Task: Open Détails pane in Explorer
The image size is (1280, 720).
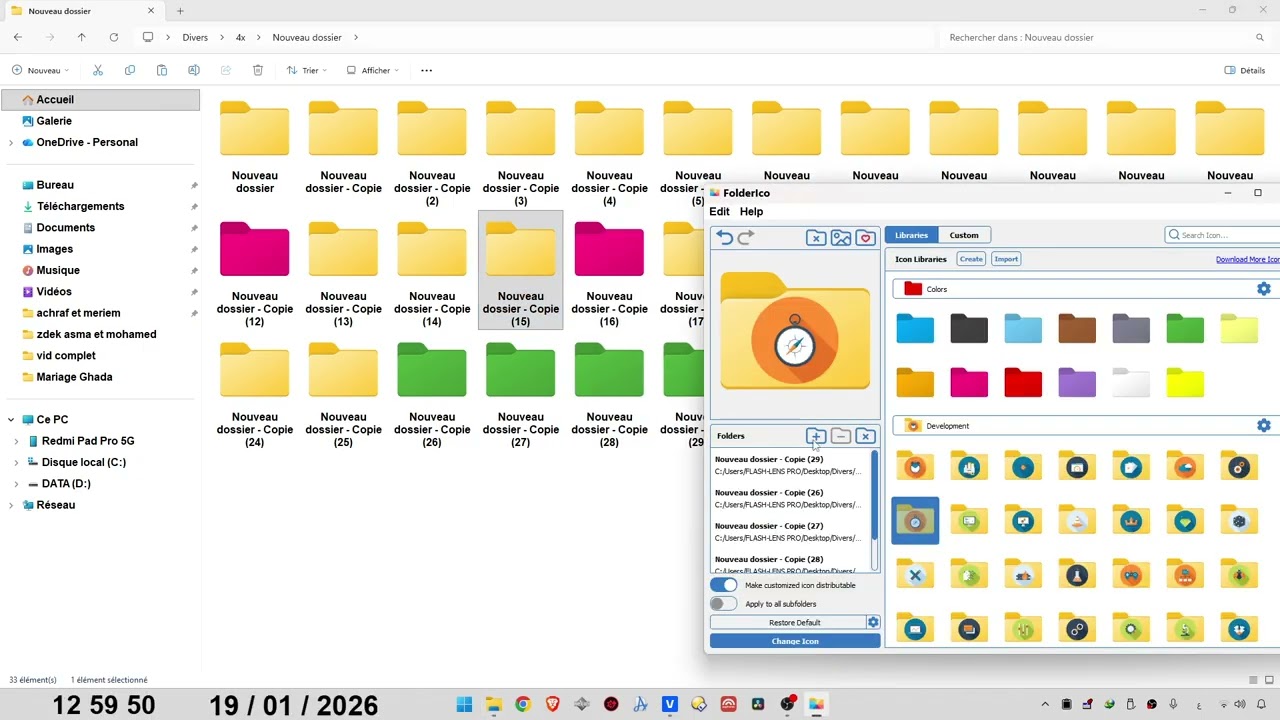Action: [1245, 70]
